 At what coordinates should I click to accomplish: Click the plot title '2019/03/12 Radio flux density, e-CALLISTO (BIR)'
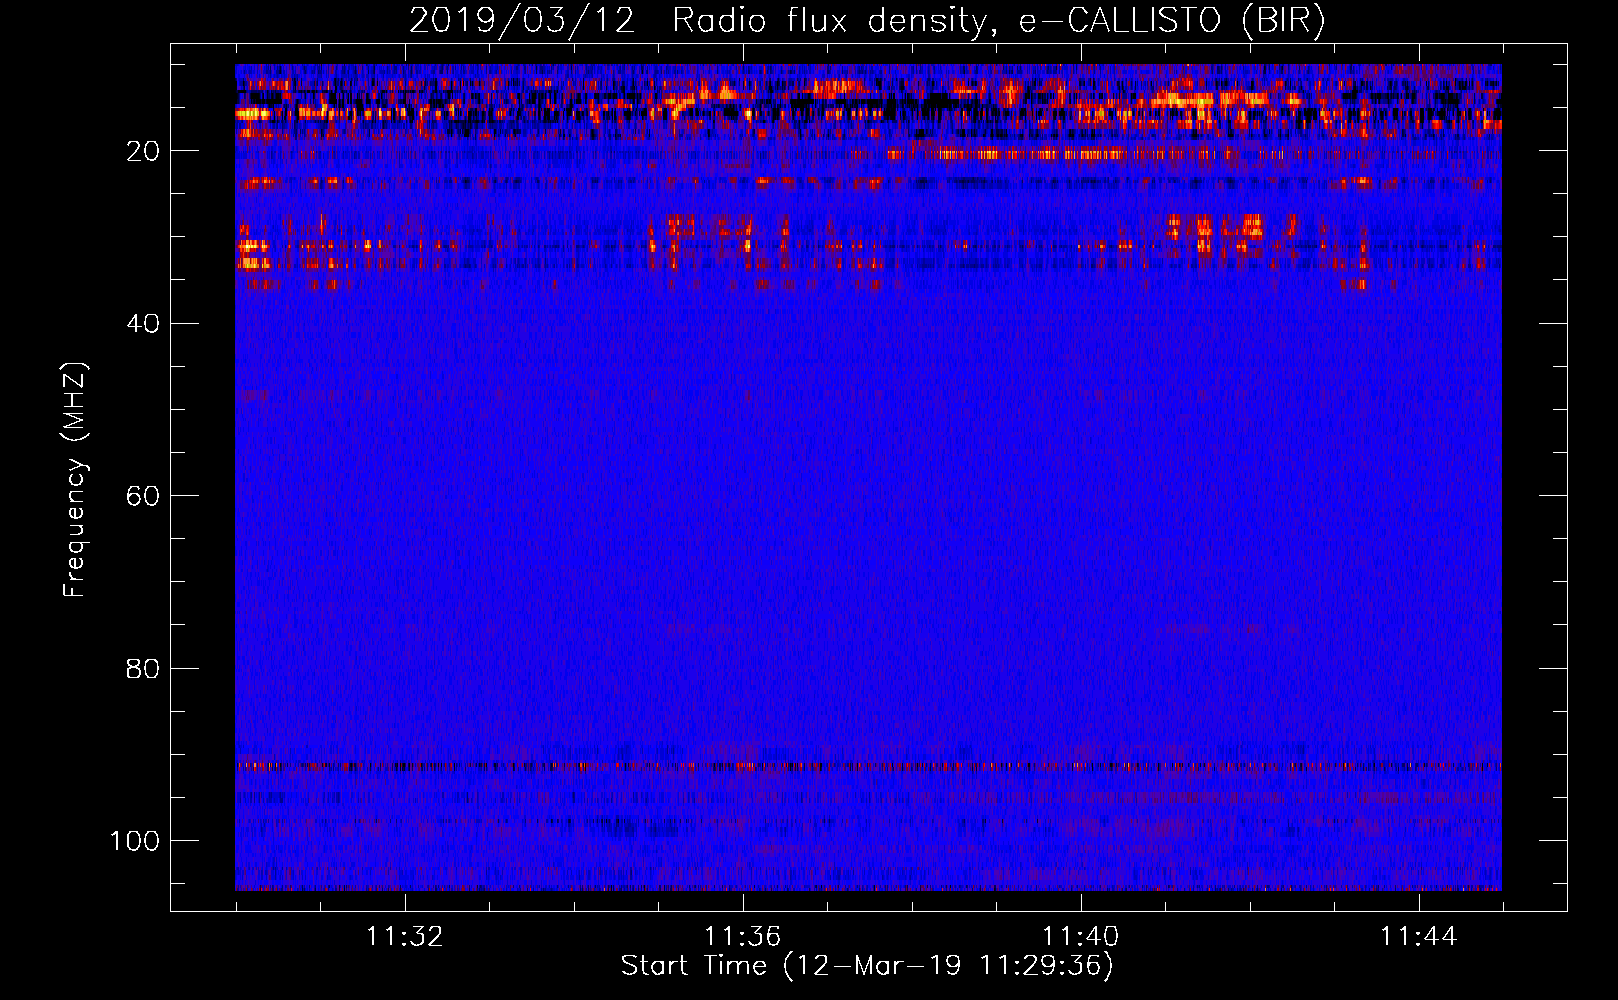(867, 21)
